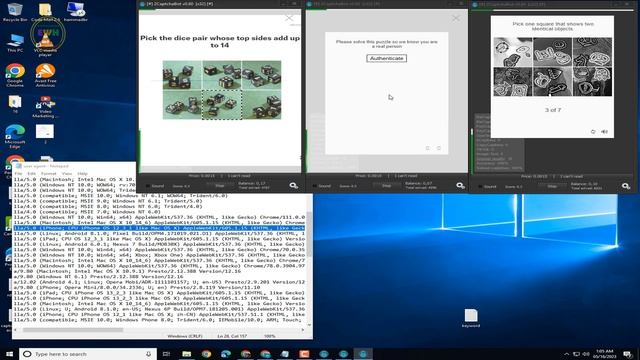The image size is (640, 360).
Task: Click Notepad horizontal scrollbar thumb
Action: tap(73, 330)
